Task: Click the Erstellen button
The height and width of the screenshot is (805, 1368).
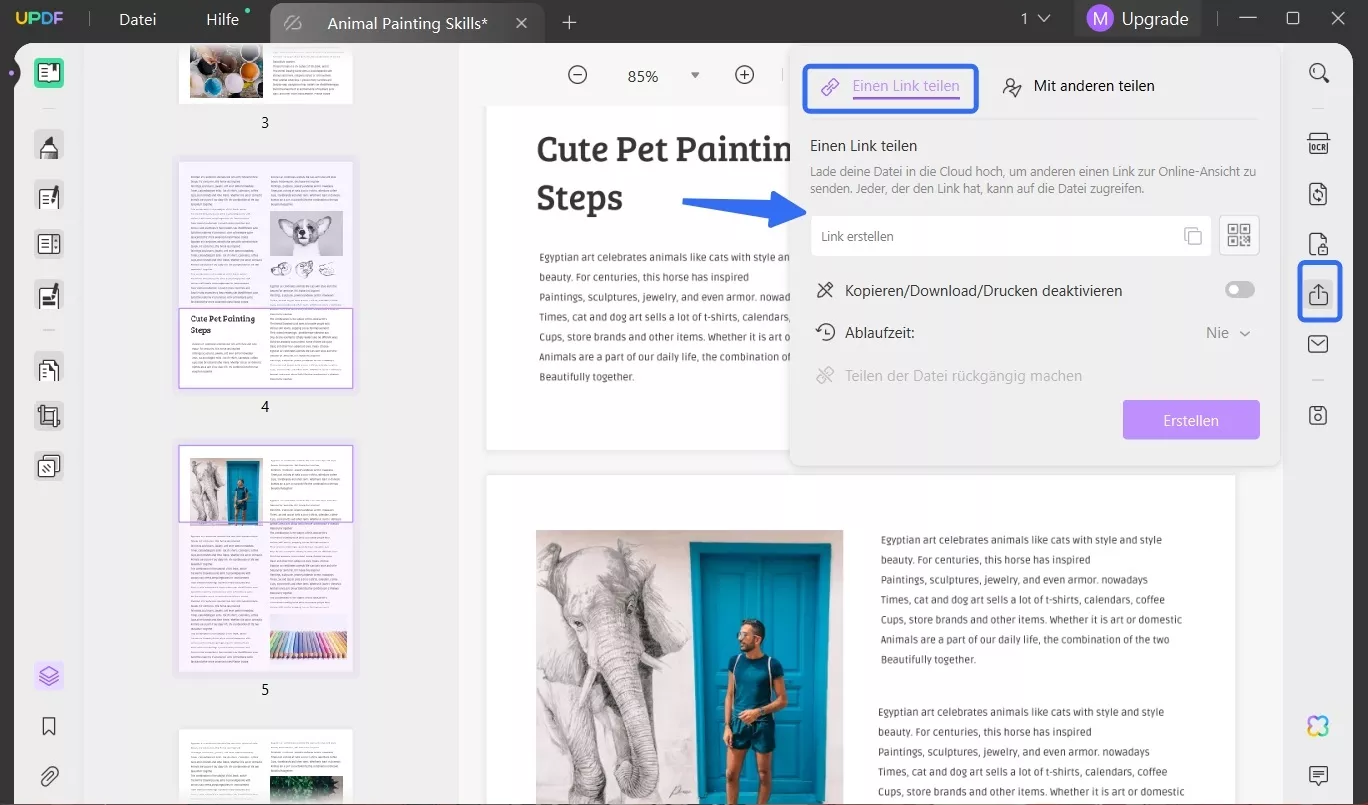Action: (x=1190, y=420)
